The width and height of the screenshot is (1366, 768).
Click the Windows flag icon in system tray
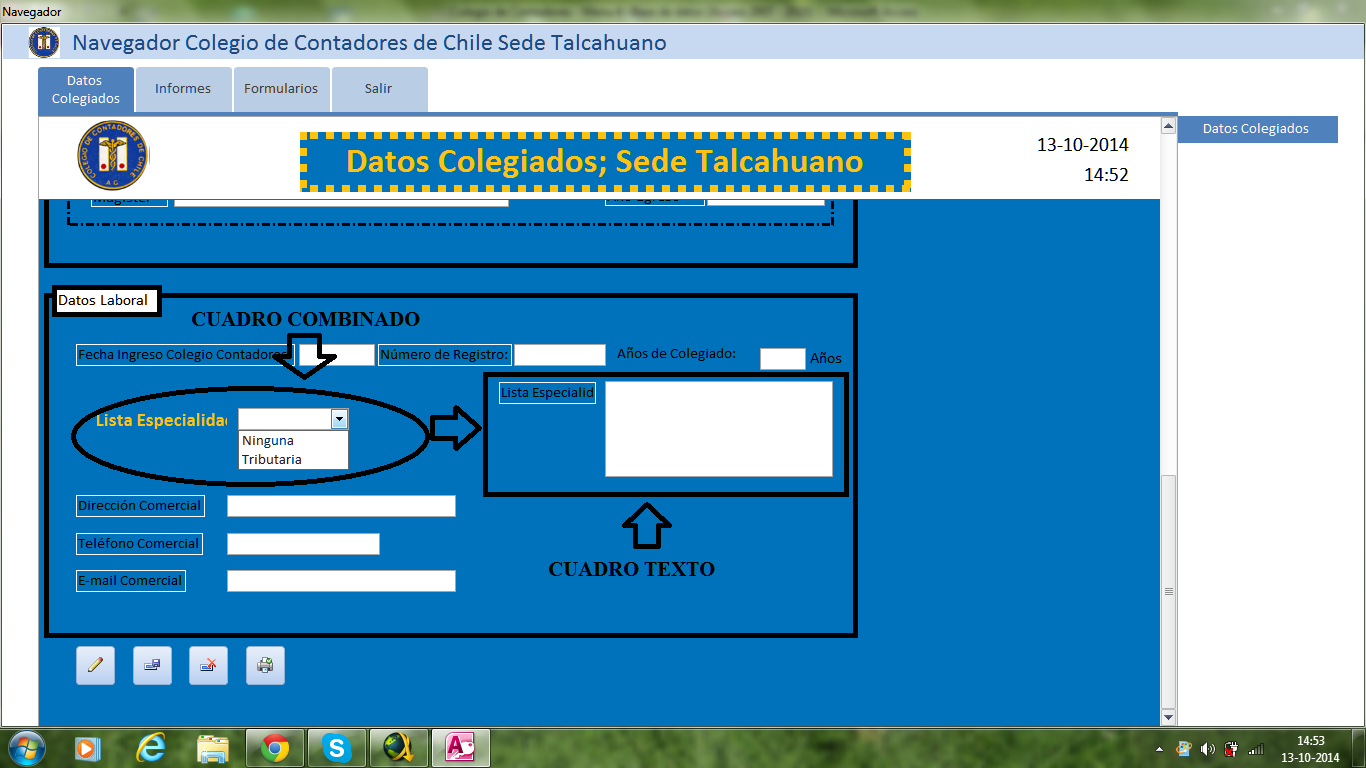click(x=1184, y=748)
